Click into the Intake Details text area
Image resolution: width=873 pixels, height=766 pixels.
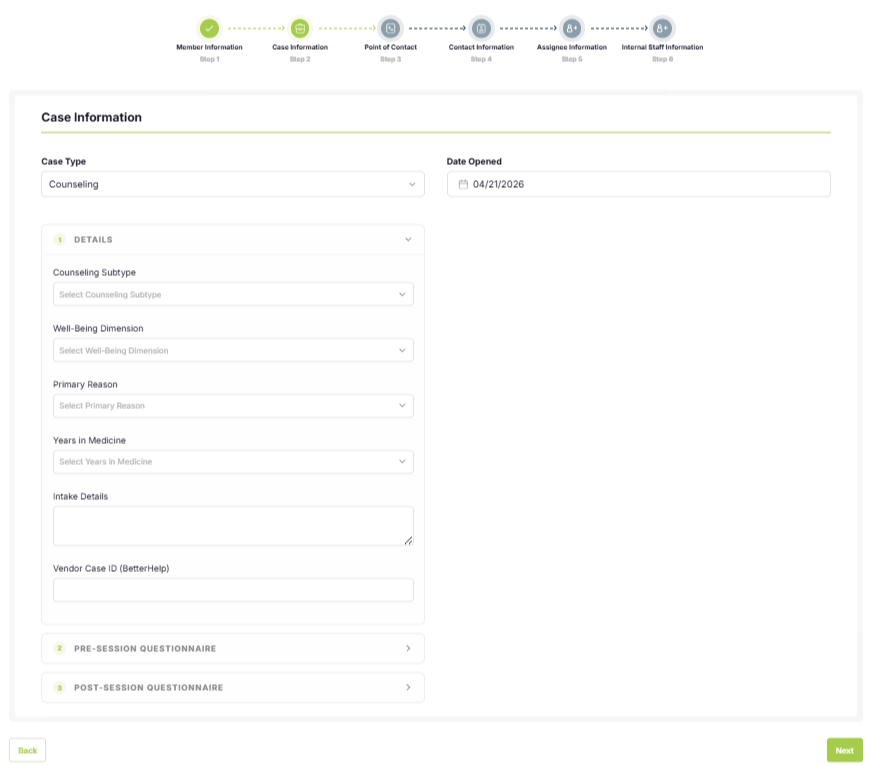(x=233, y=526)
